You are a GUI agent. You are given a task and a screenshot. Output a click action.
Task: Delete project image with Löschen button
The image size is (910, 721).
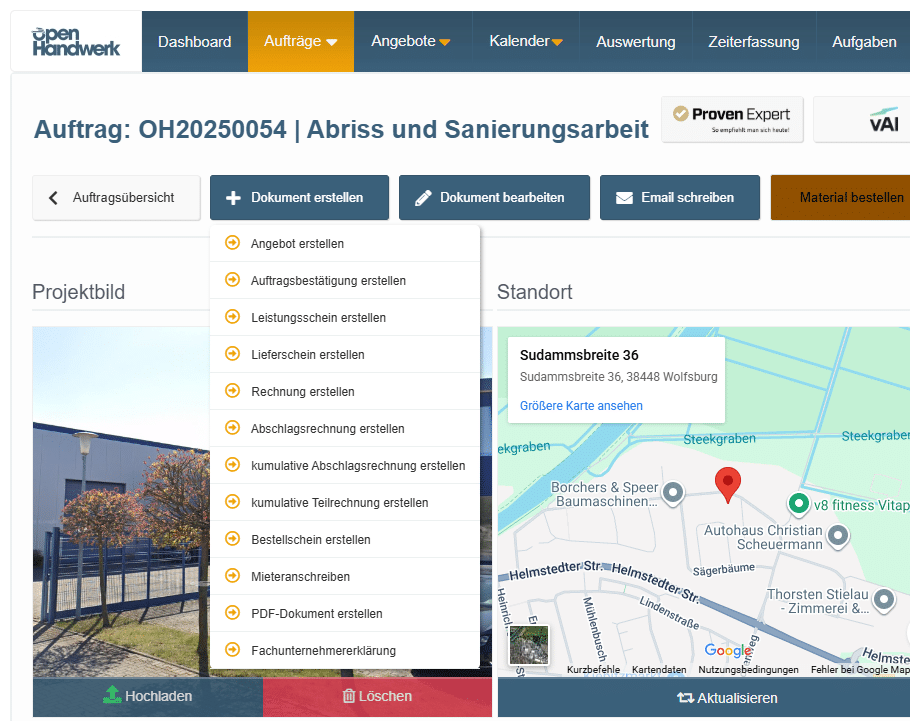[x=377, y=696]
